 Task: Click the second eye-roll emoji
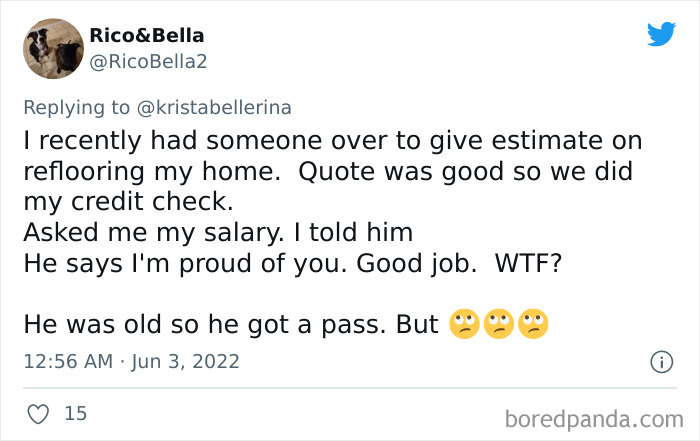(499, 324)
